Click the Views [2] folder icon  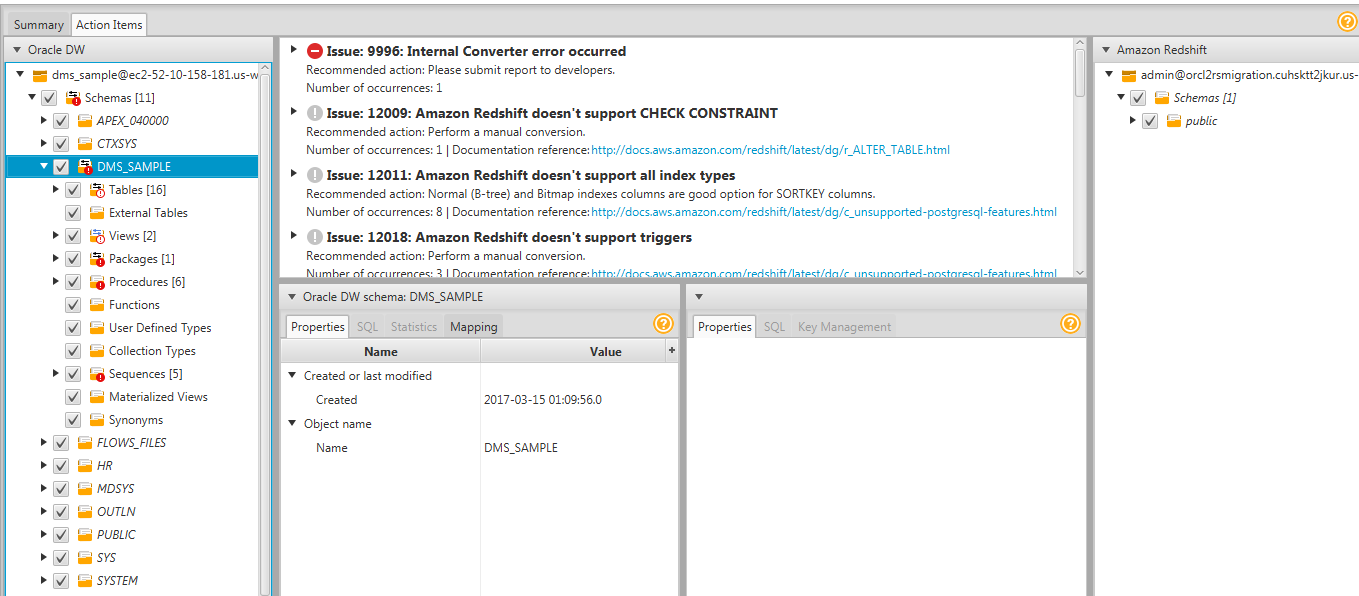click(x=97, y=236)
